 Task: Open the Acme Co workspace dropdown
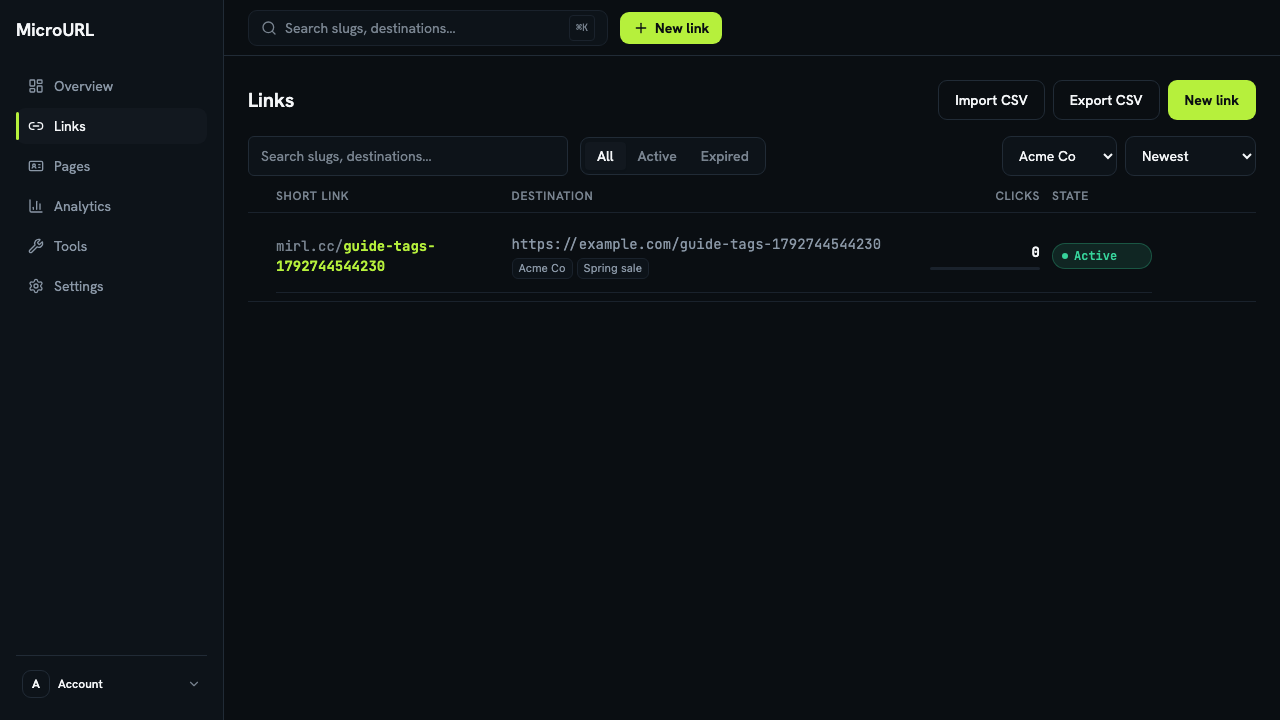click(x=1059, y=156)
